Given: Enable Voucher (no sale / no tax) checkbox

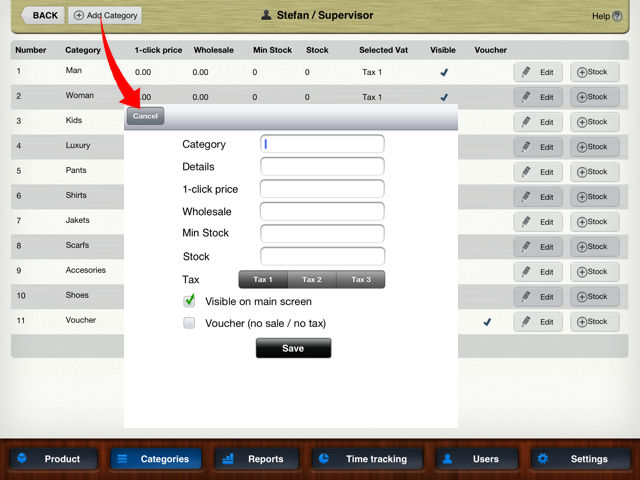Looking at the screenshot, I should (189, 323).
